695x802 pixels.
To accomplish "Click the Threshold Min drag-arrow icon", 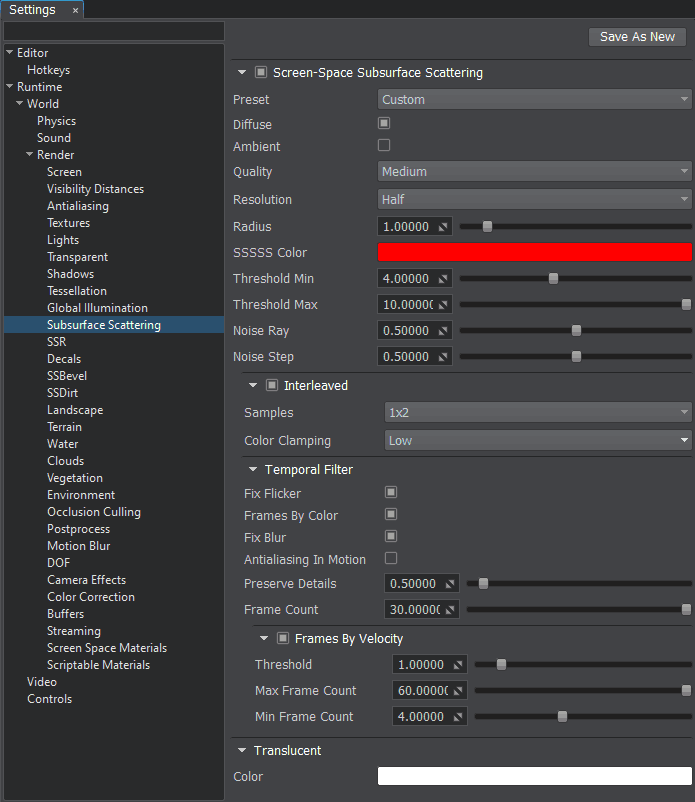I will (x=444, y=279).
